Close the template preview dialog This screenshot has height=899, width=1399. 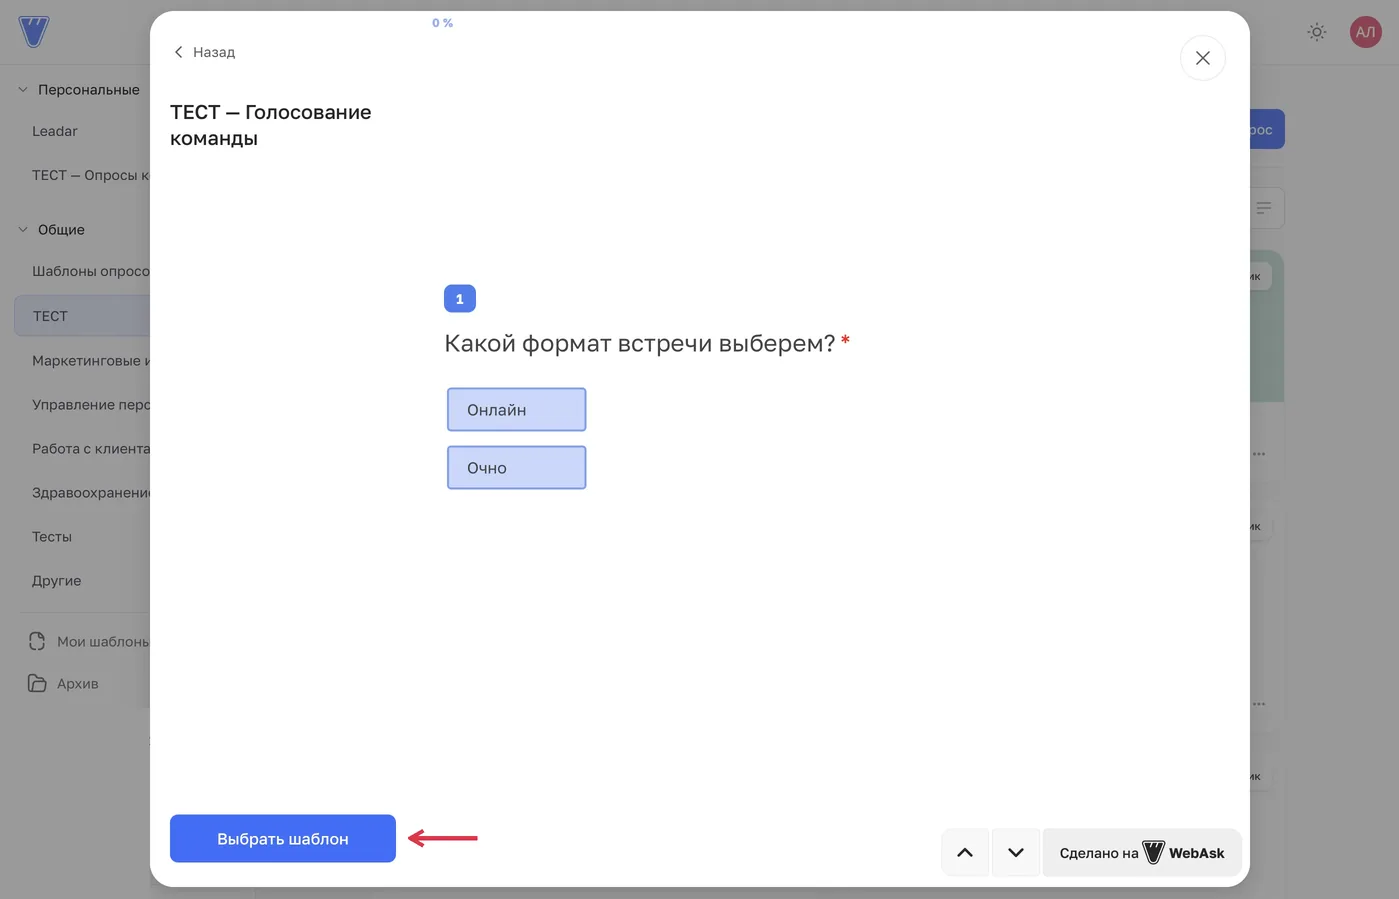[1203, 58]
